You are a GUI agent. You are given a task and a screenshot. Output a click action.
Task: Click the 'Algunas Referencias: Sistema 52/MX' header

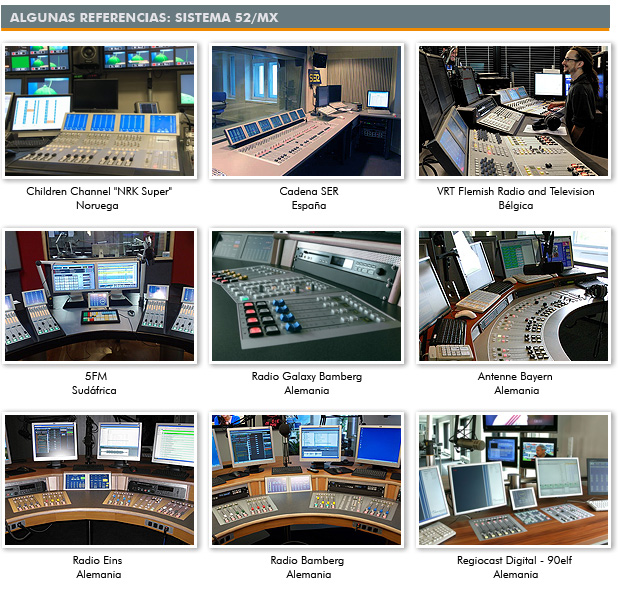(144, 17)
